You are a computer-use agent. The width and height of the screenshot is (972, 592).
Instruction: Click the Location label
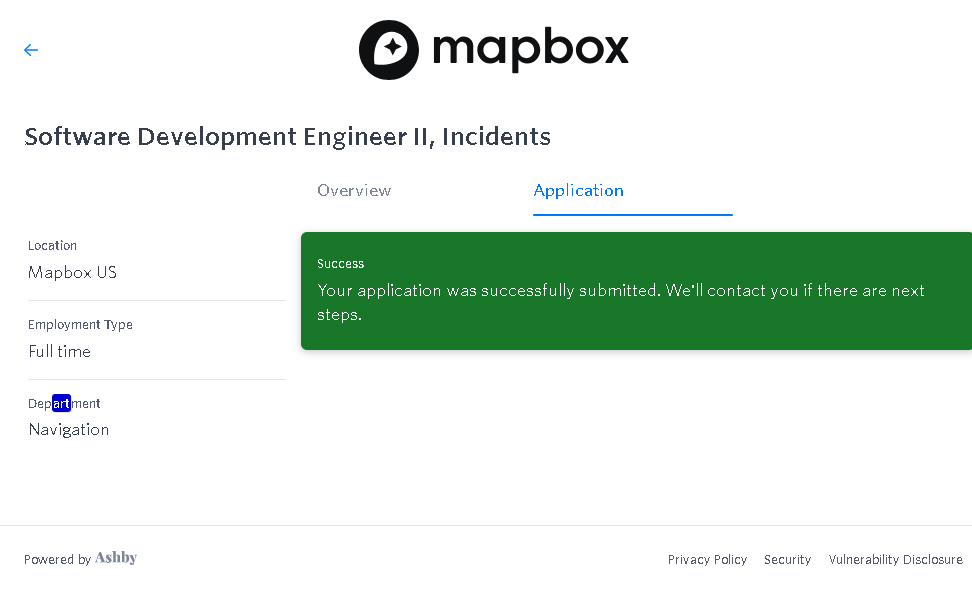point(52,245)
